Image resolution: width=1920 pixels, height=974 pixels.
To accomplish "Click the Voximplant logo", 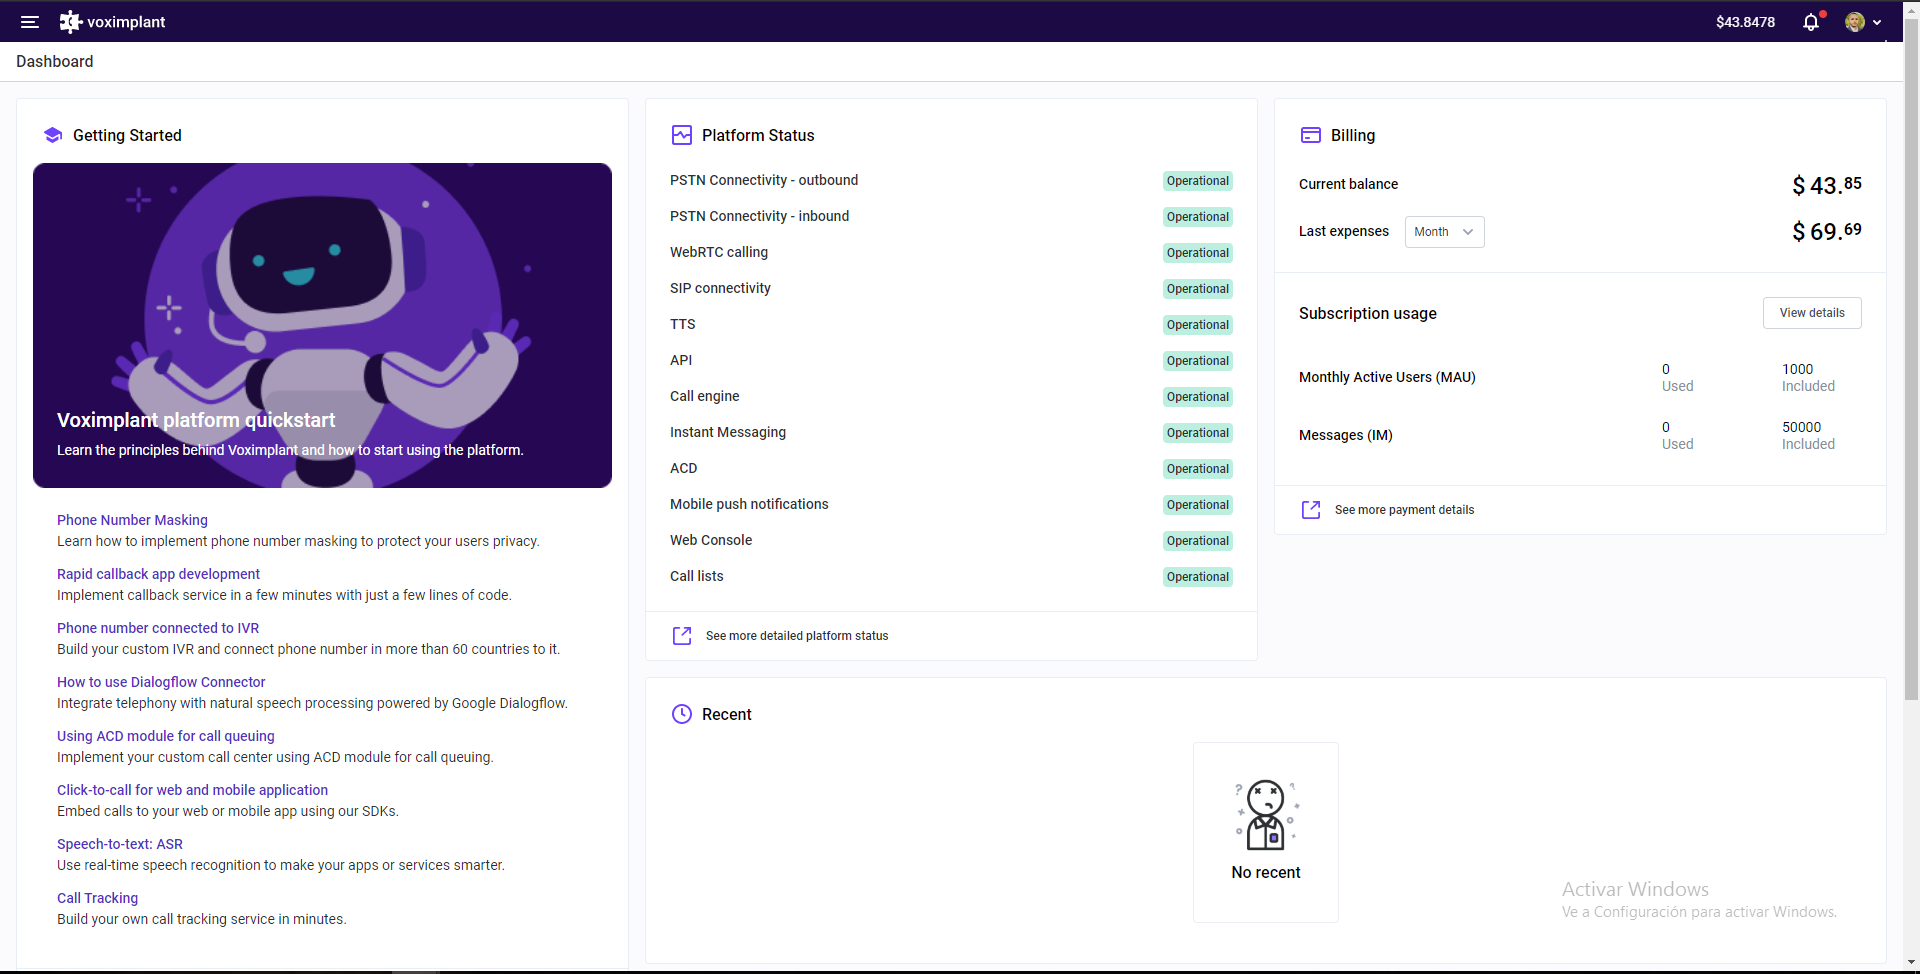I will (x=112, y=22).
